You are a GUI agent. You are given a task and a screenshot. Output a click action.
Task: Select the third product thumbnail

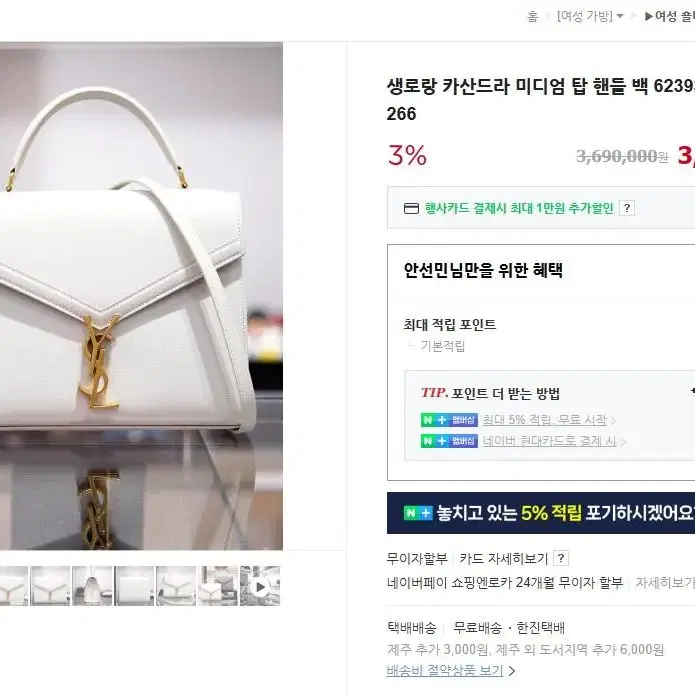[92, 586]
